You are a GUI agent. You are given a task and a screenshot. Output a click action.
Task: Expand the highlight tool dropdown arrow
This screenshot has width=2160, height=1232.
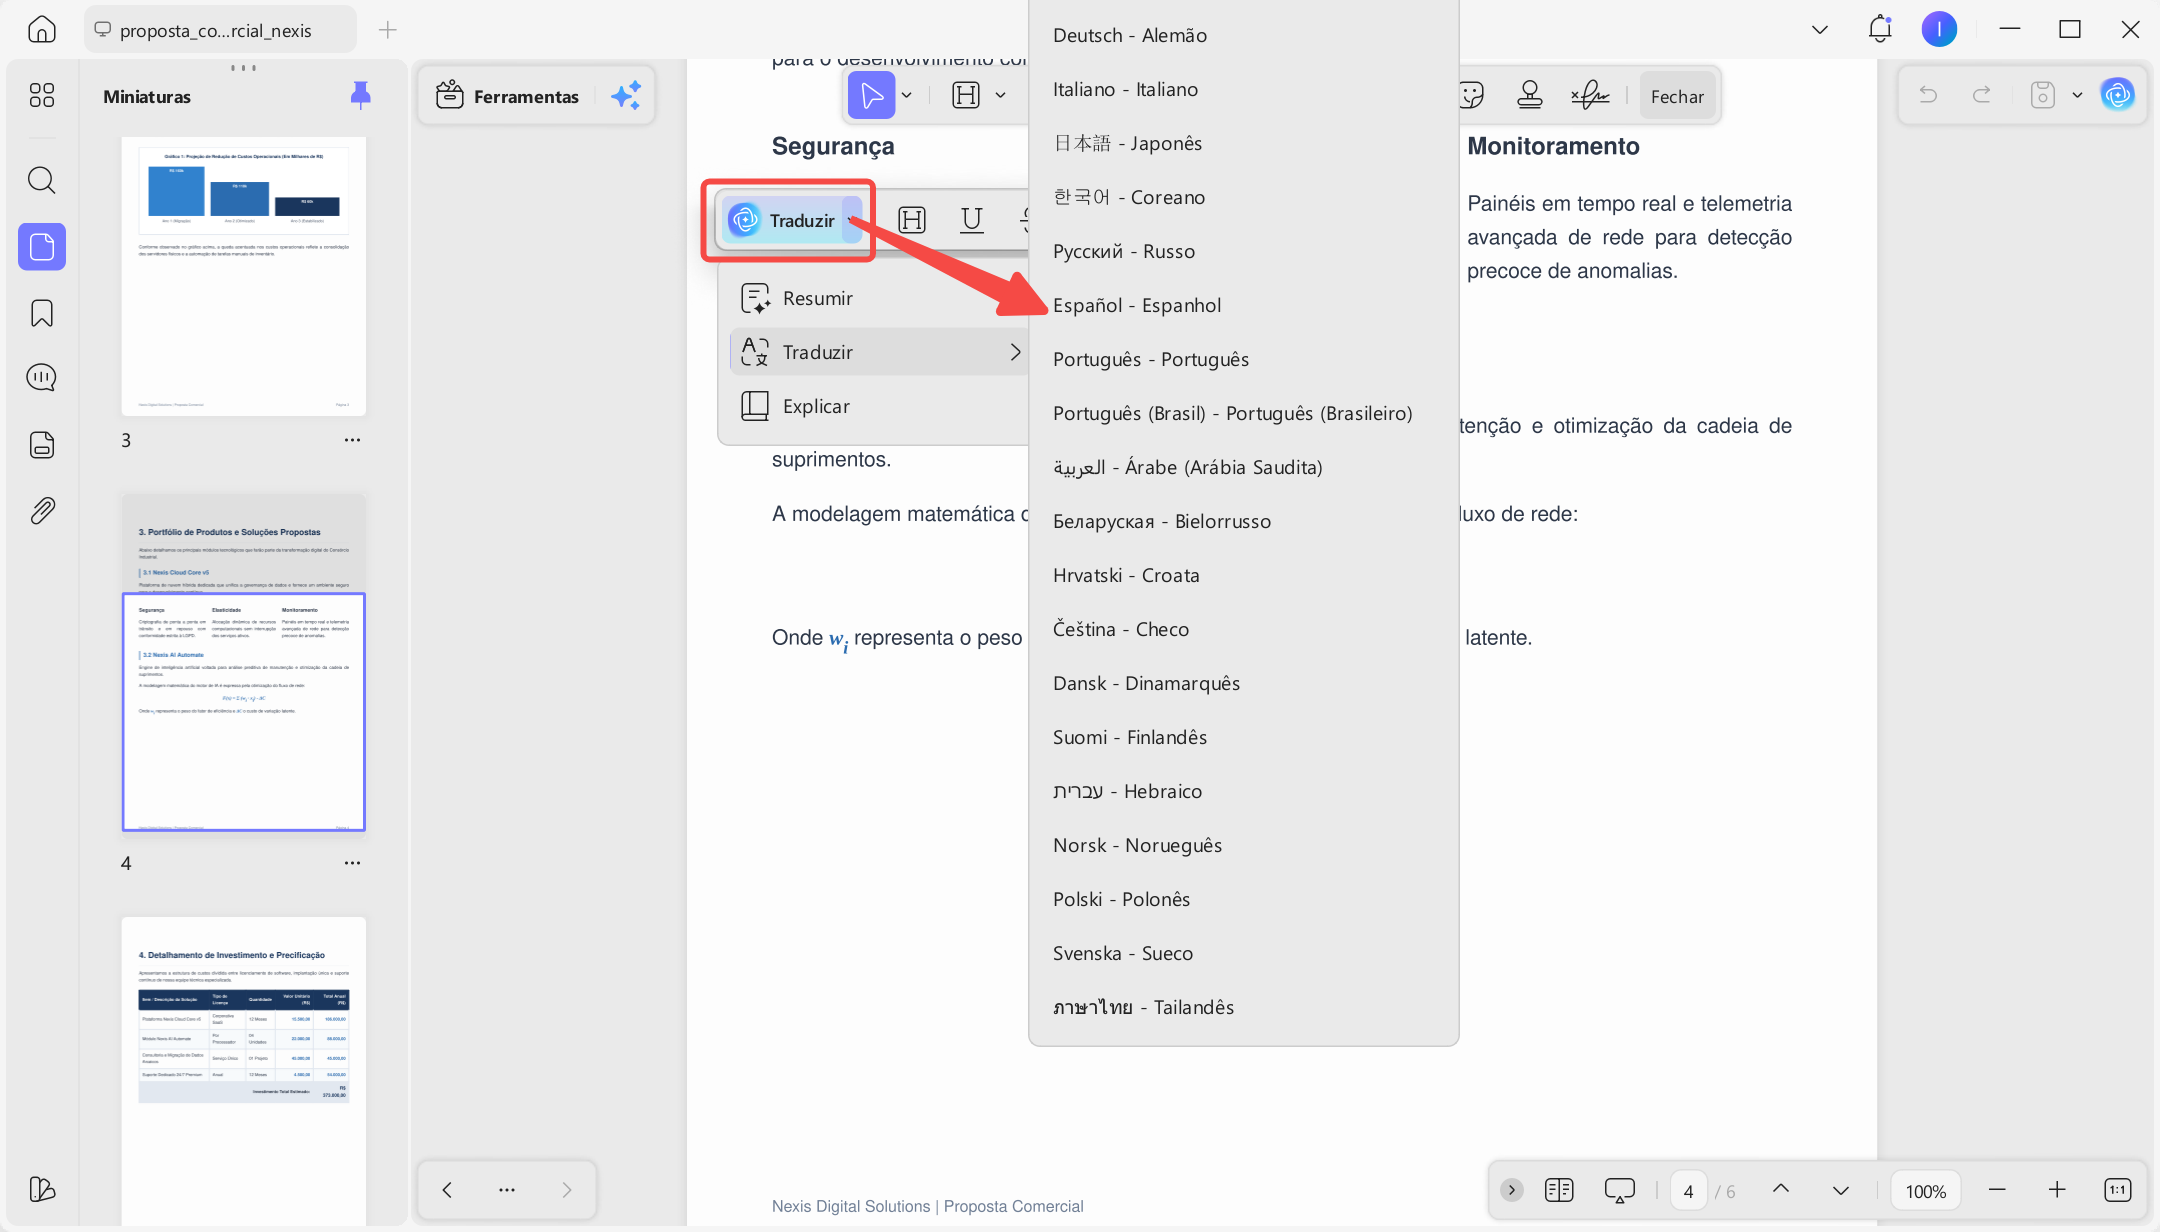[1000, 95]
